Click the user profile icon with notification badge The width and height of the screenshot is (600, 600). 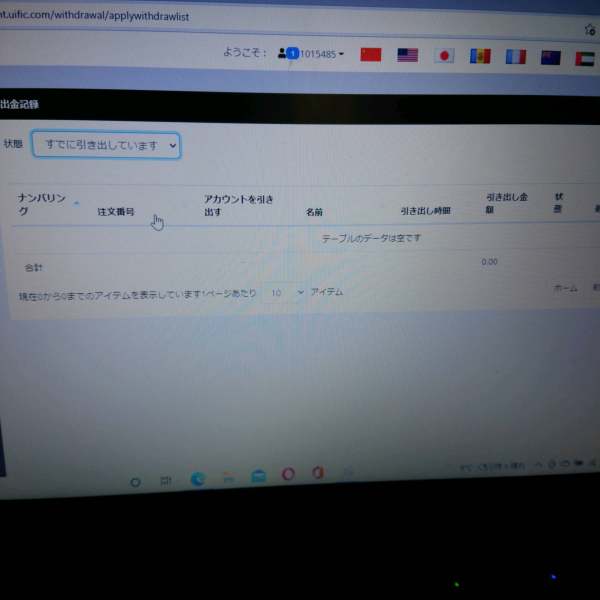coord(288,53)
